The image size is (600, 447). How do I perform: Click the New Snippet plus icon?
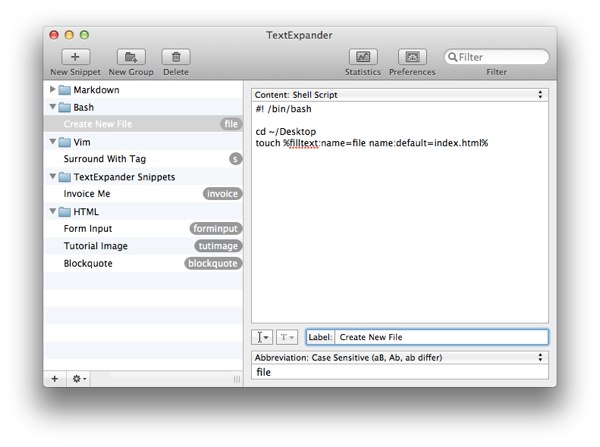pos(75,57)
